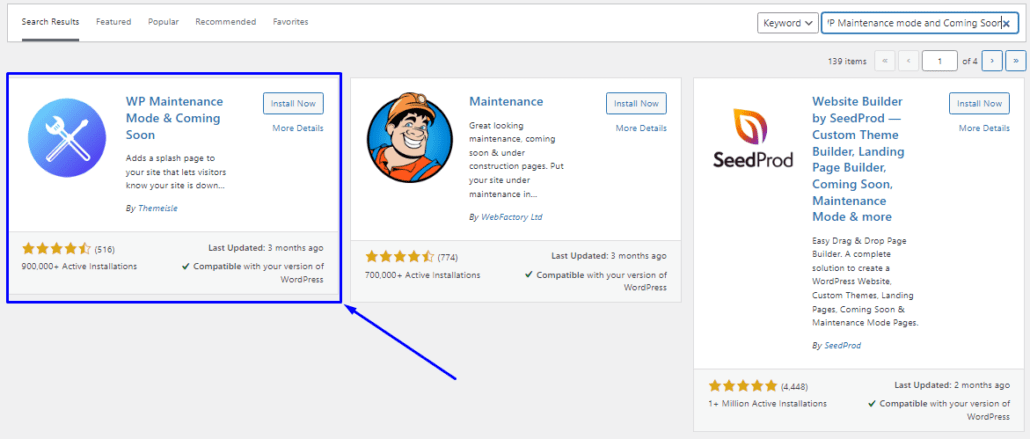Click the SeedProd compatibility checkmark
1030x439 pixels.
pos(872,404)
